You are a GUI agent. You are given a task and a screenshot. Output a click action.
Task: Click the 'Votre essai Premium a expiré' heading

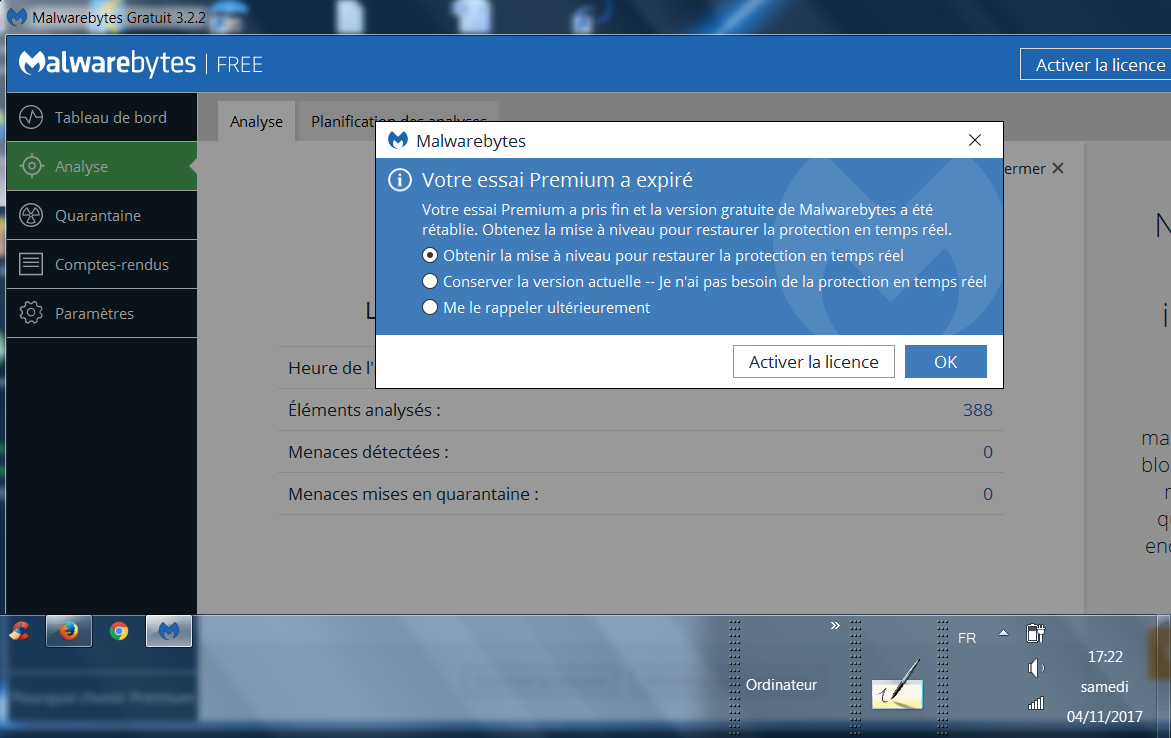(557, 180)
